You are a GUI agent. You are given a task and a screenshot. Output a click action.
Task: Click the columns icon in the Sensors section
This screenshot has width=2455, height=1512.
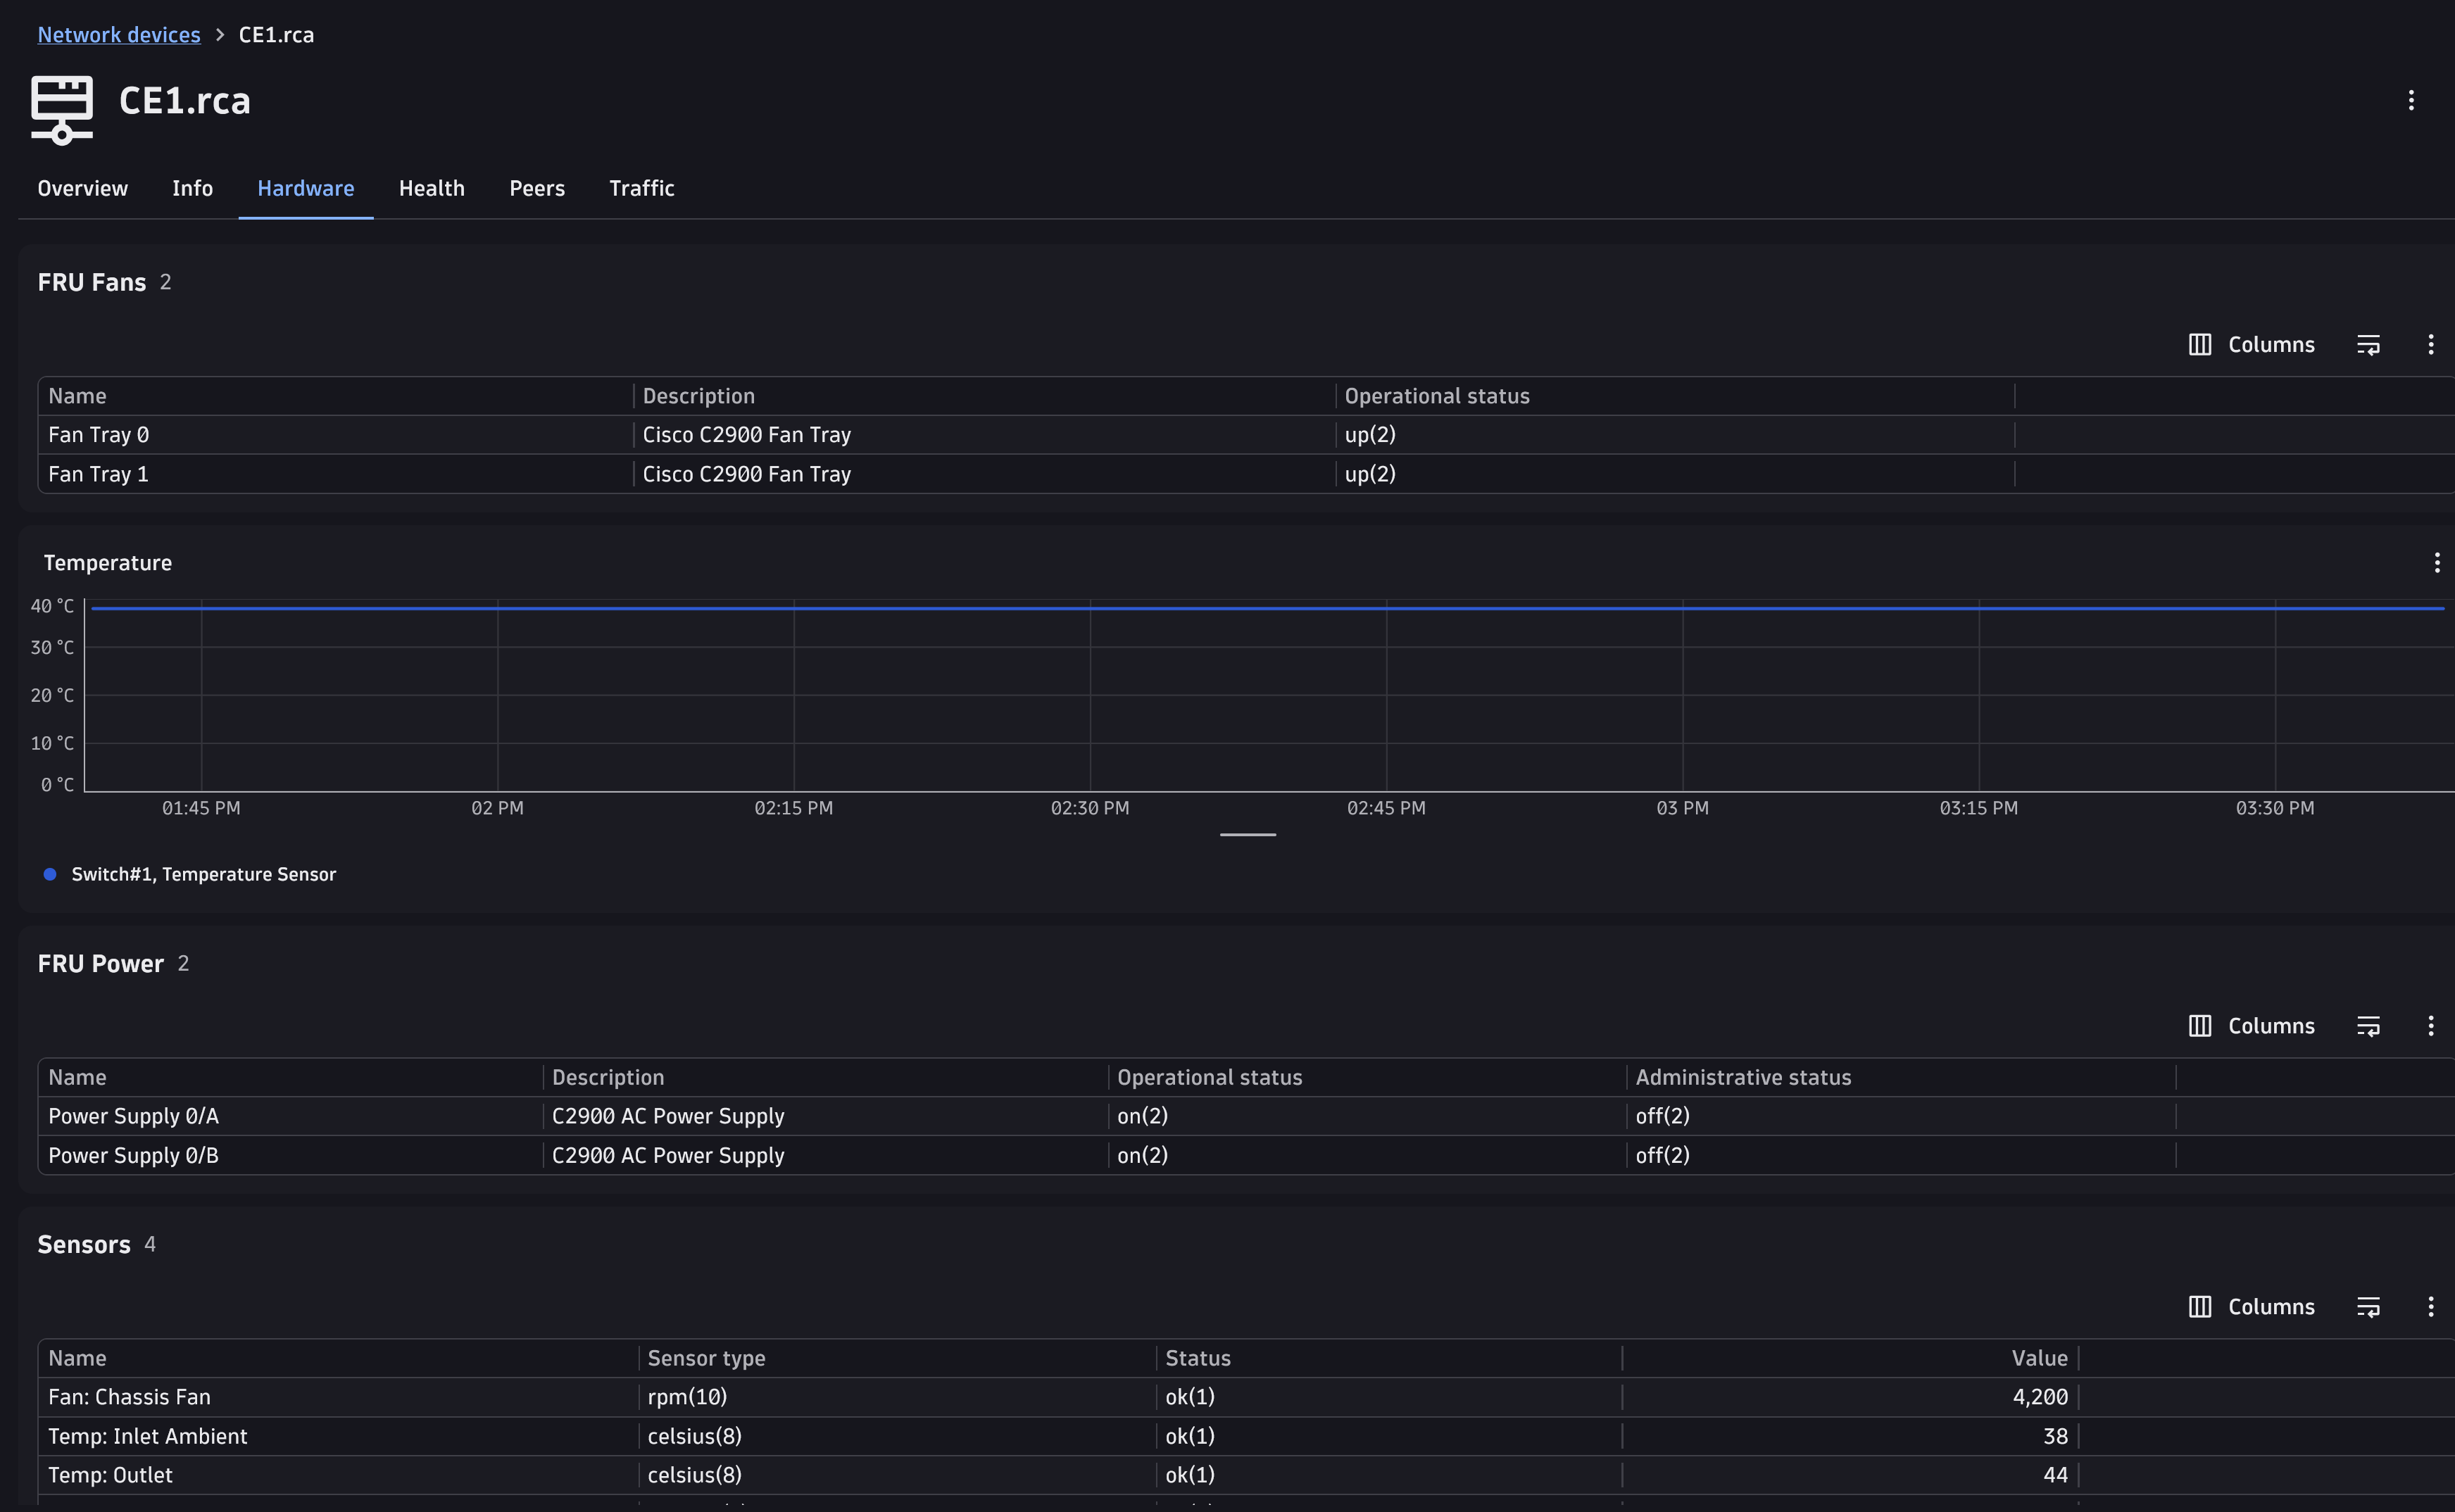point(2199,1306)
